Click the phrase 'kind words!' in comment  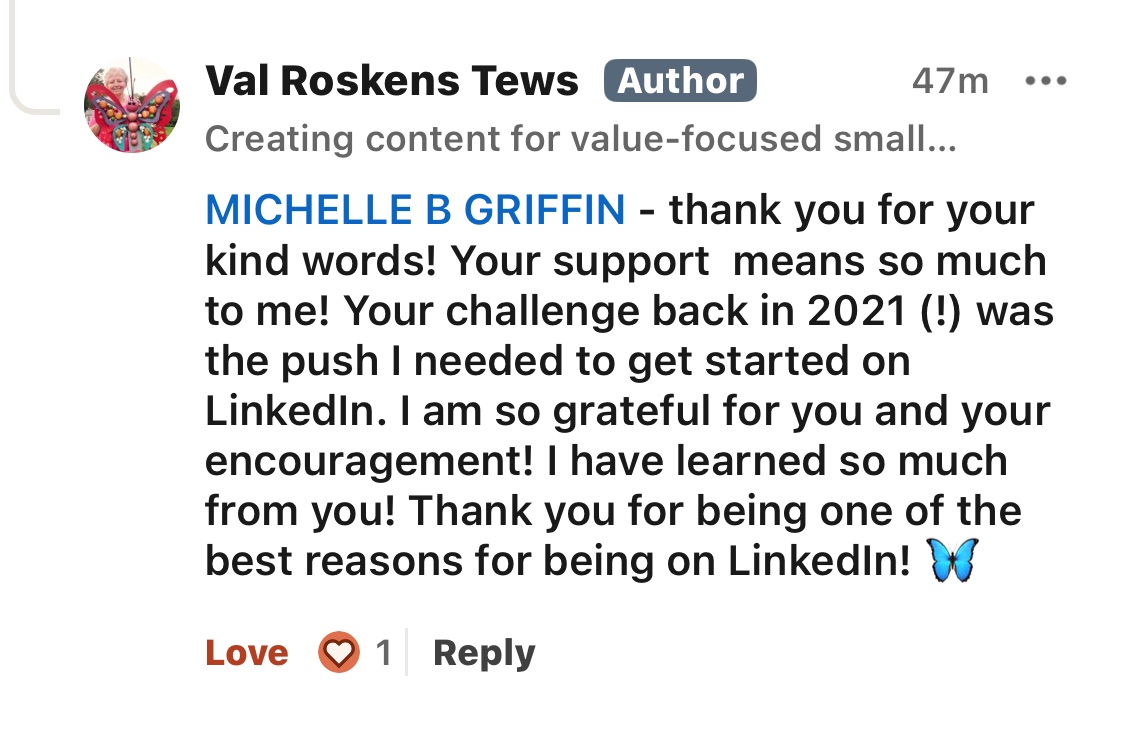(319, 261)
